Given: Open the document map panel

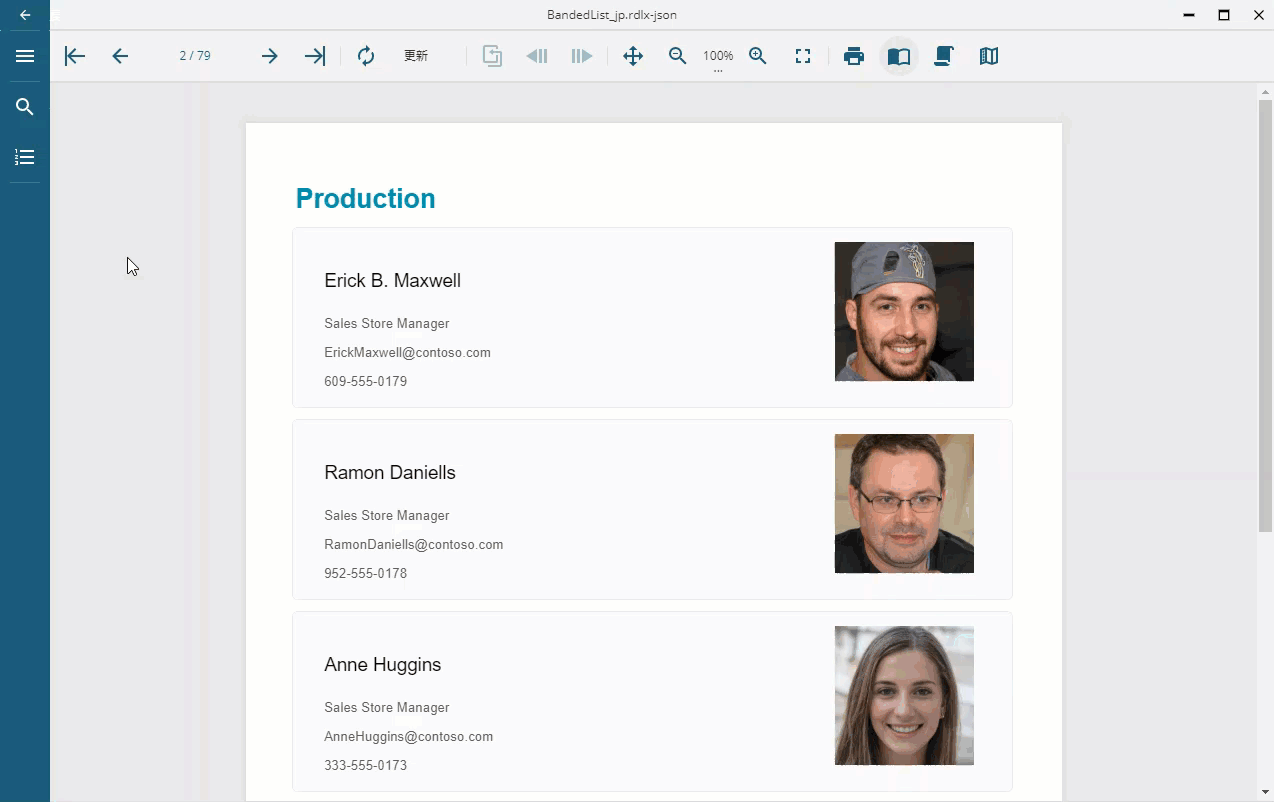Looking at the screenshot, I should pyautogui.click(x=25, y=157).
